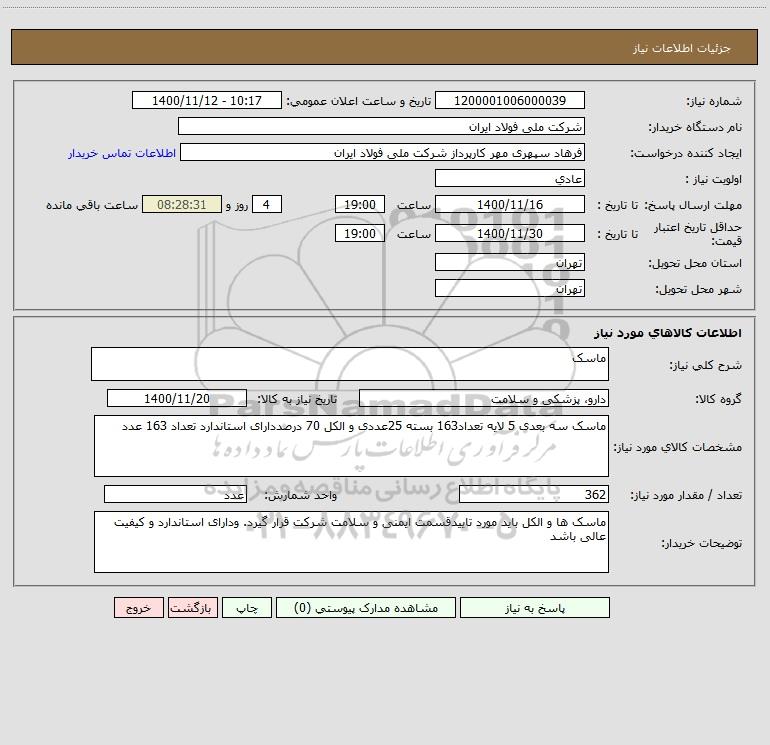Click quantity field showing 362

(534, 495)
